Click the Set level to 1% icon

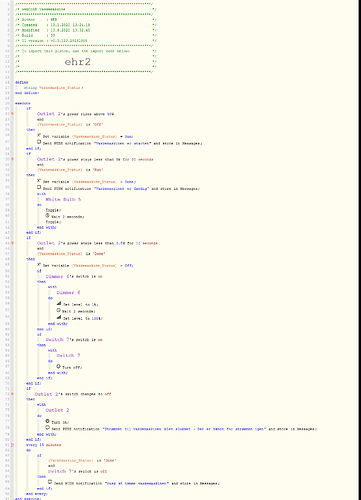coord(59,304)
